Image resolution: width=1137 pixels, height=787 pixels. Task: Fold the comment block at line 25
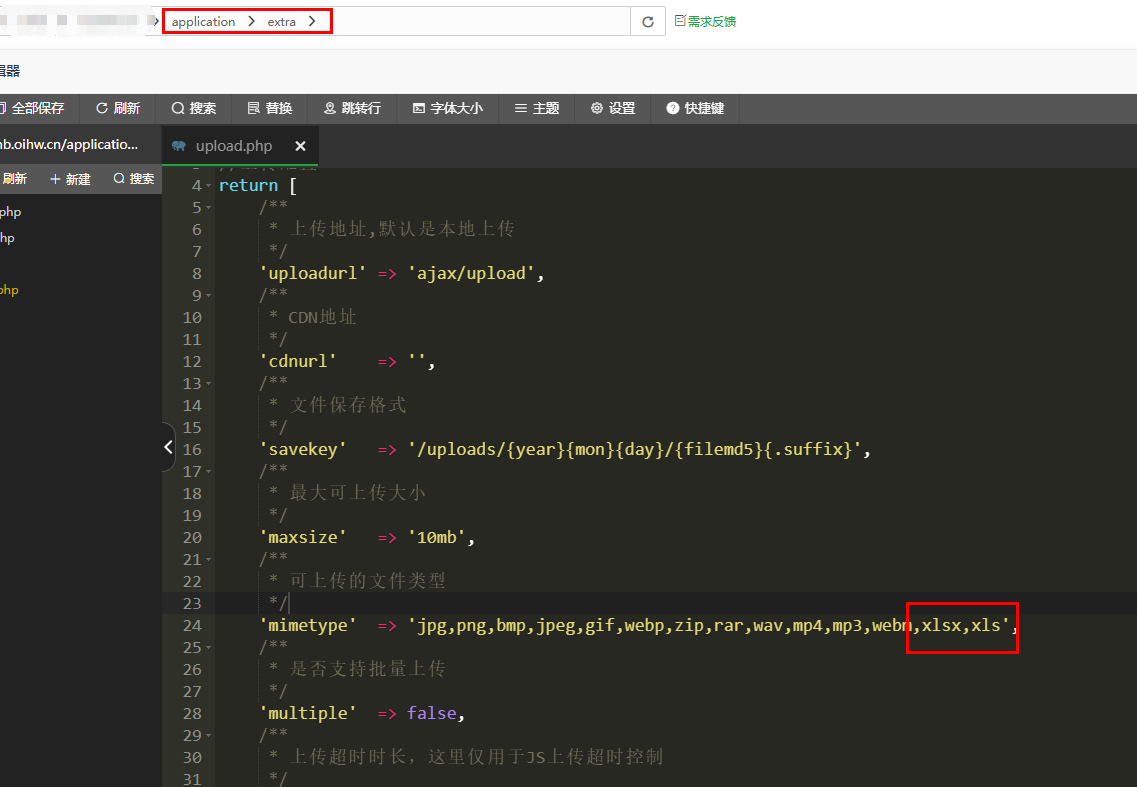tap(209, 648)
